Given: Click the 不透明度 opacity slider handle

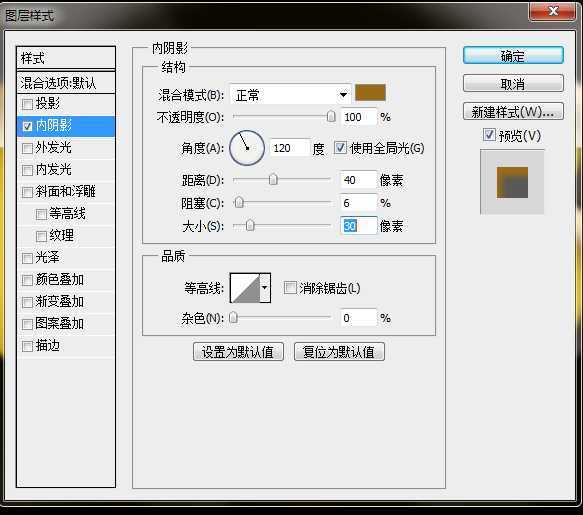Looking at the screenshot, I should coord(331,117).
